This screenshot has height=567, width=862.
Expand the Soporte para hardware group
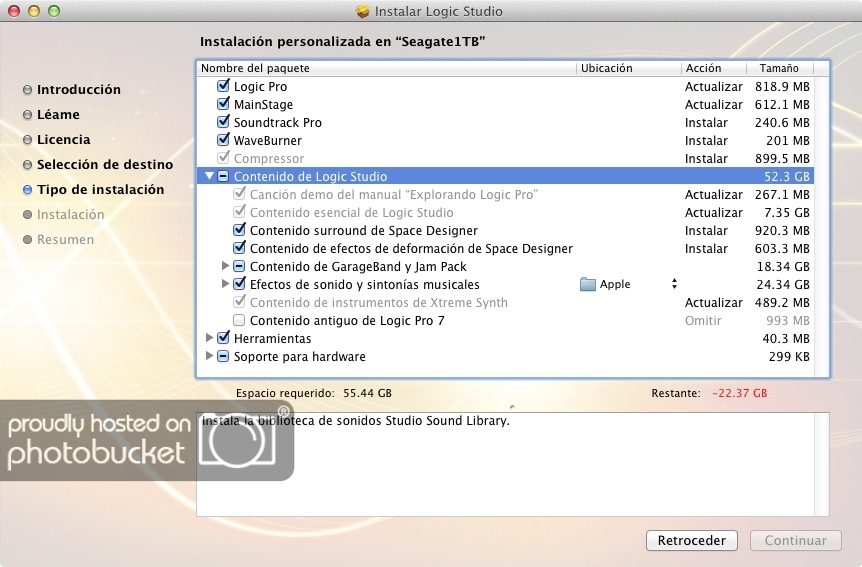click(209, 357)
